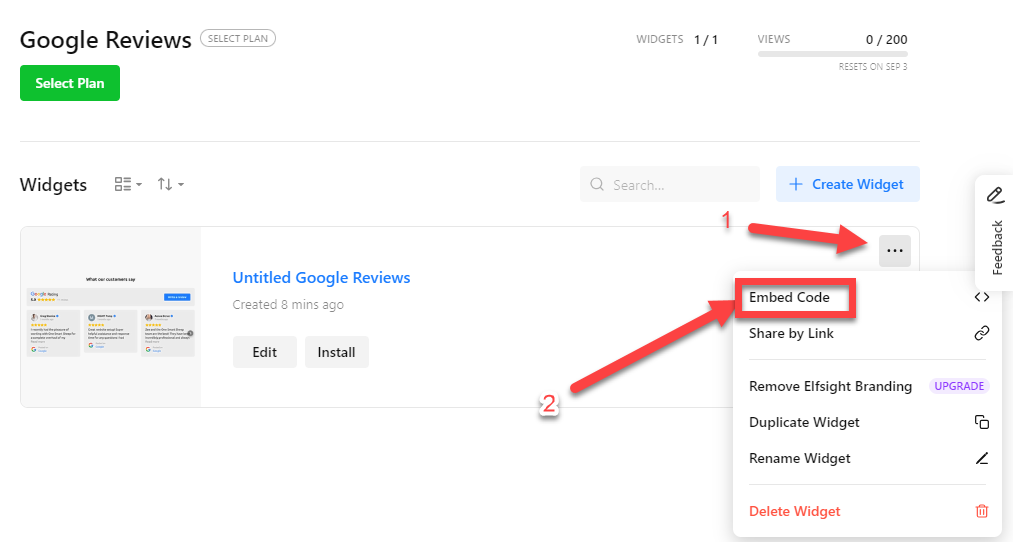
Task: Open the Untitled Google Reviews link
Action: coord(321,278)
